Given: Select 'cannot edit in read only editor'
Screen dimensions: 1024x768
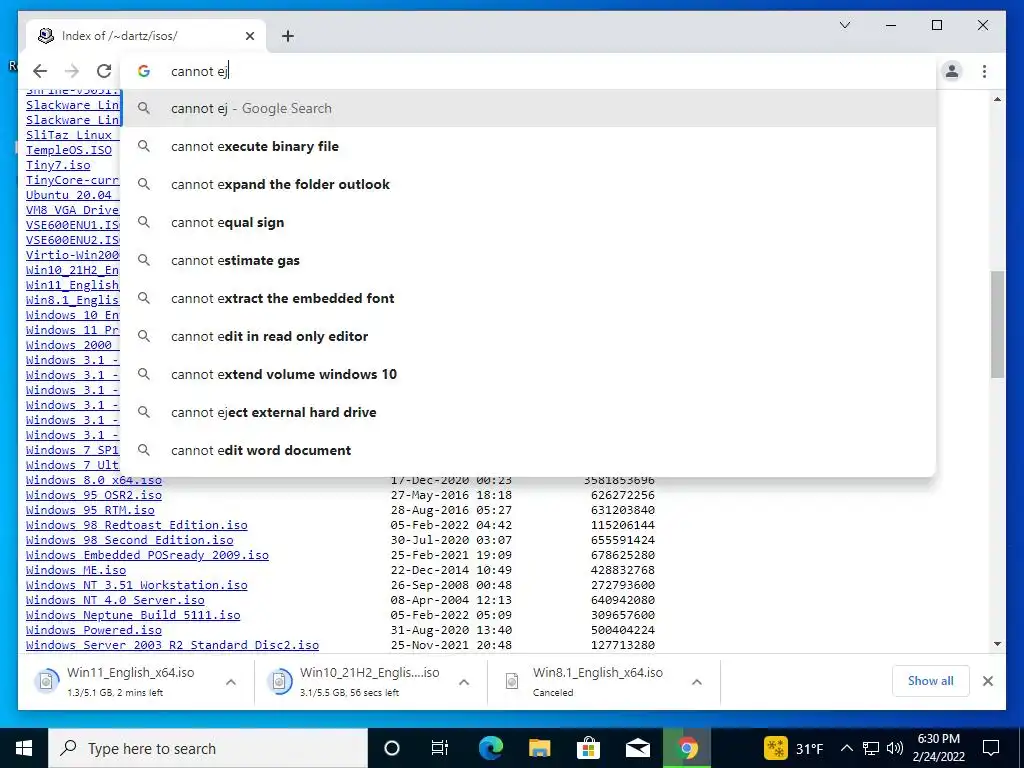Looking at the screenshot, I should click(x=528, y=336).
